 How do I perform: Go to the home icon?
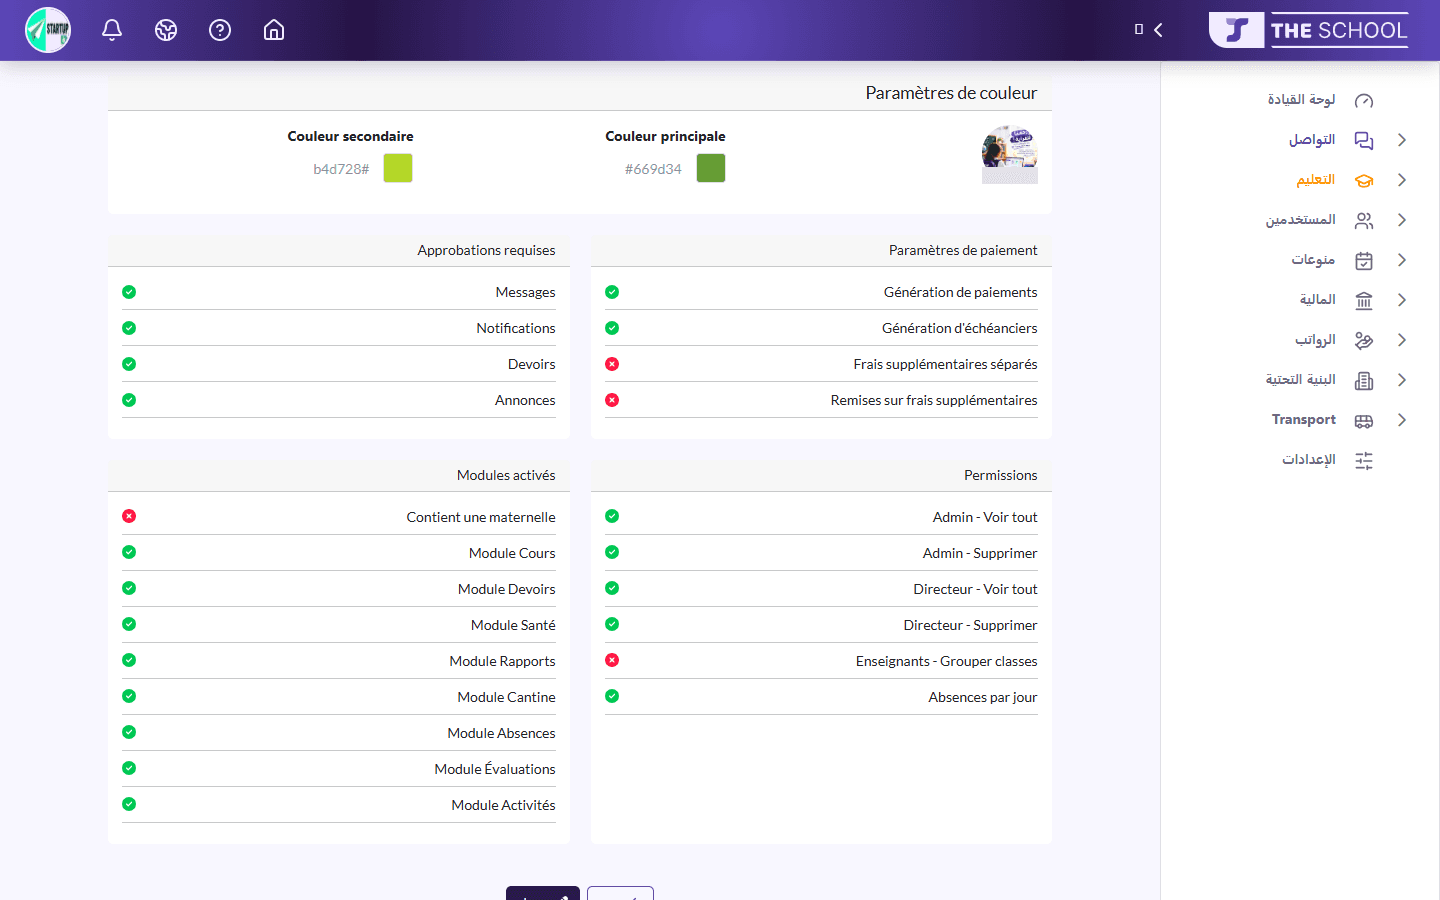point(274,30)
